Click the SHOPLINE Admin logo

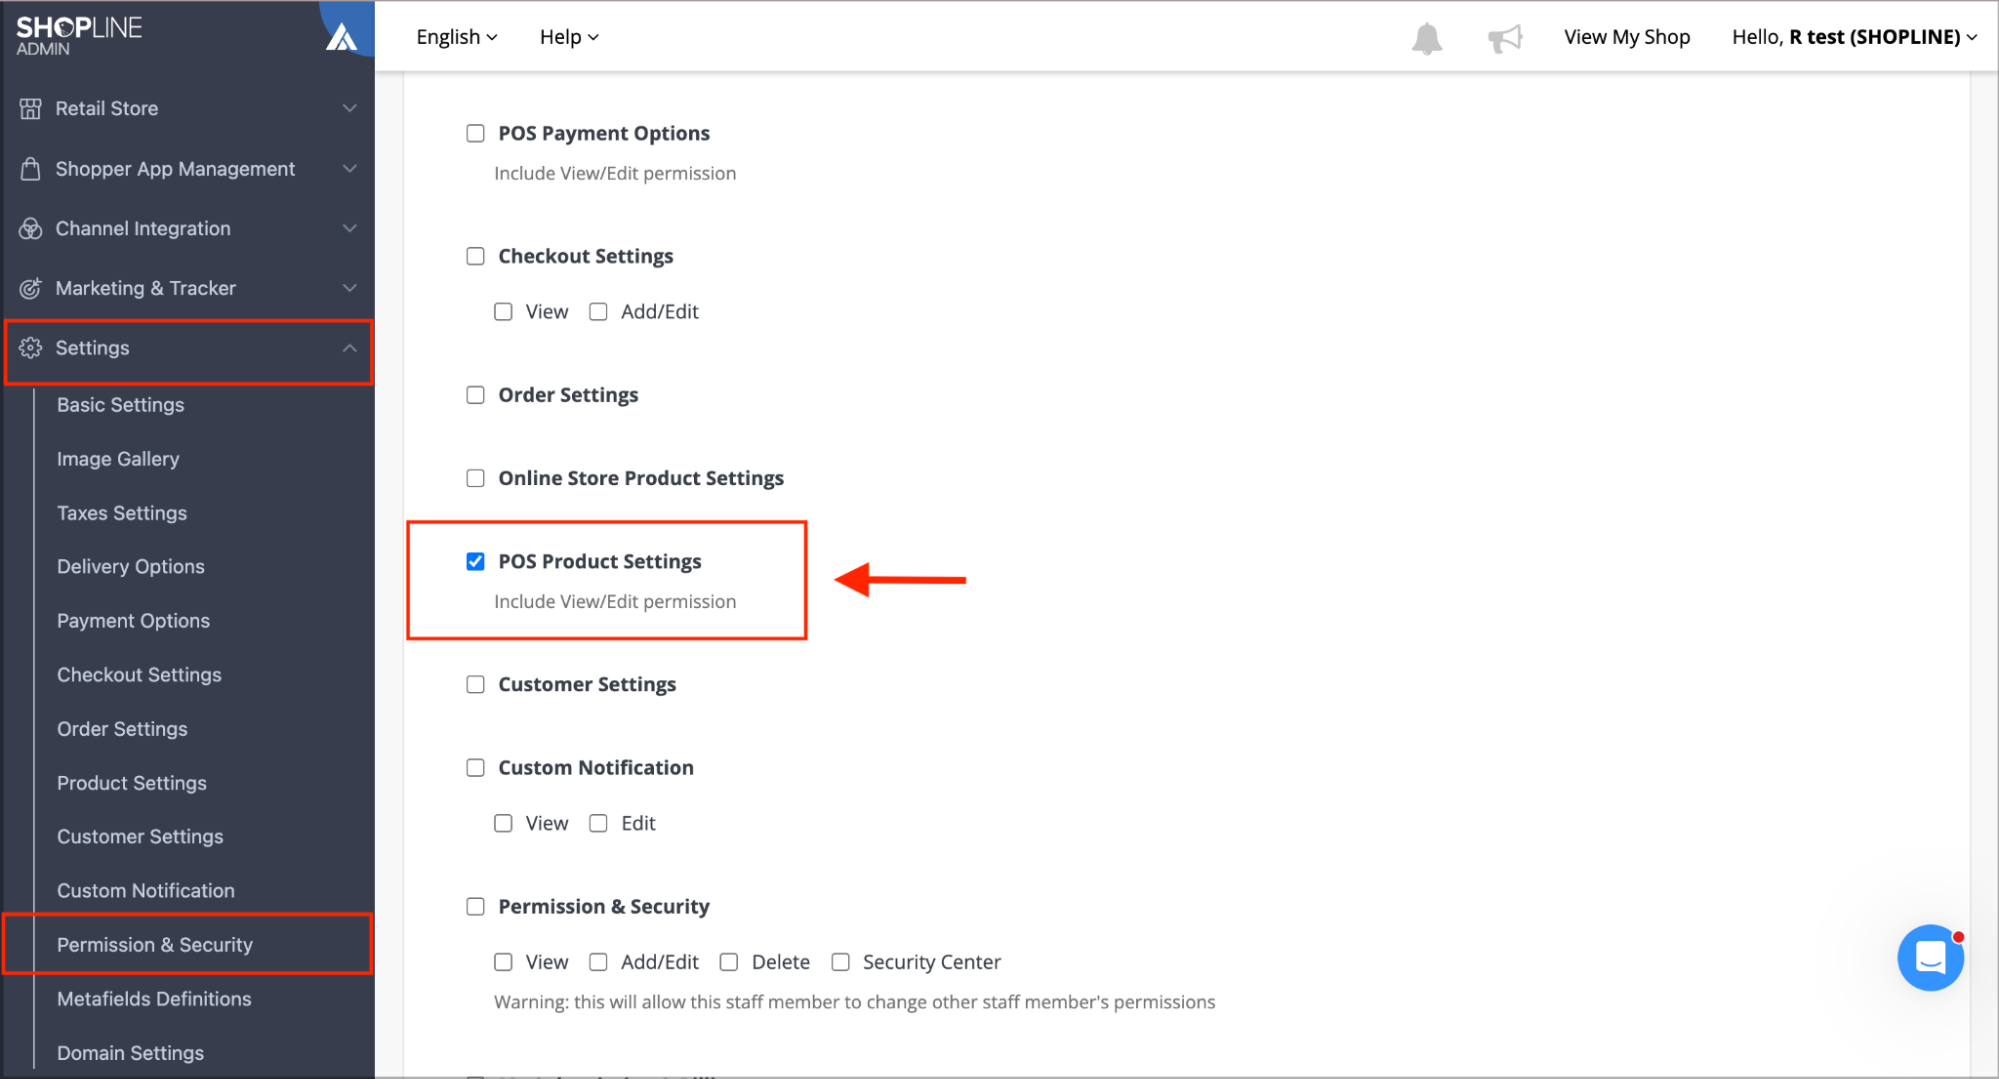pos(79,35)
